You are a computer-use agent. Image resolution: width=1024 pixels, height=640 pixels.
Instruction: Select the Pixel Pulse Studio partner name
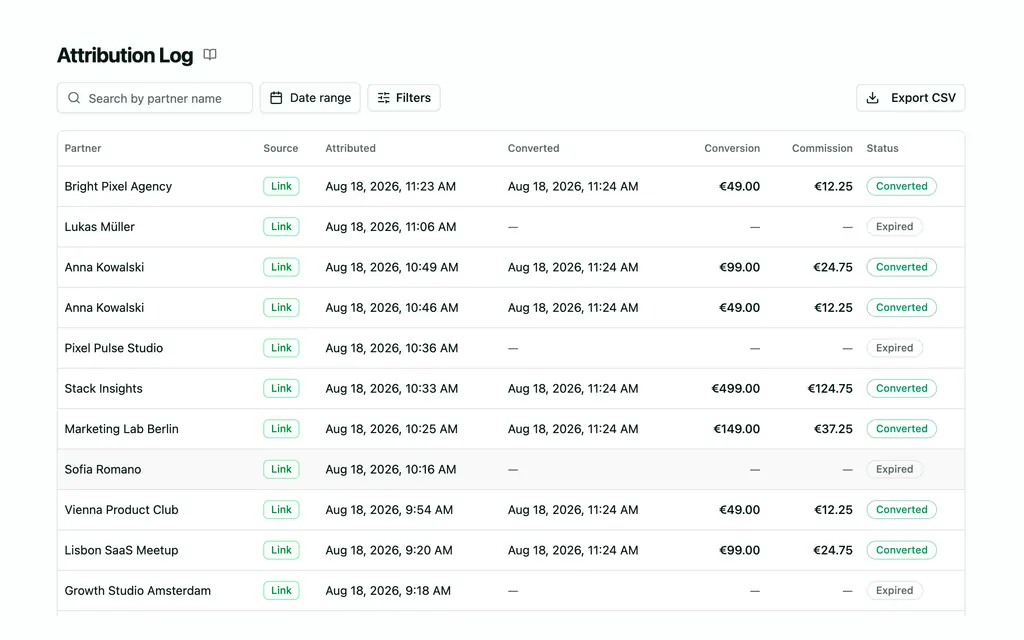point(114,348)
